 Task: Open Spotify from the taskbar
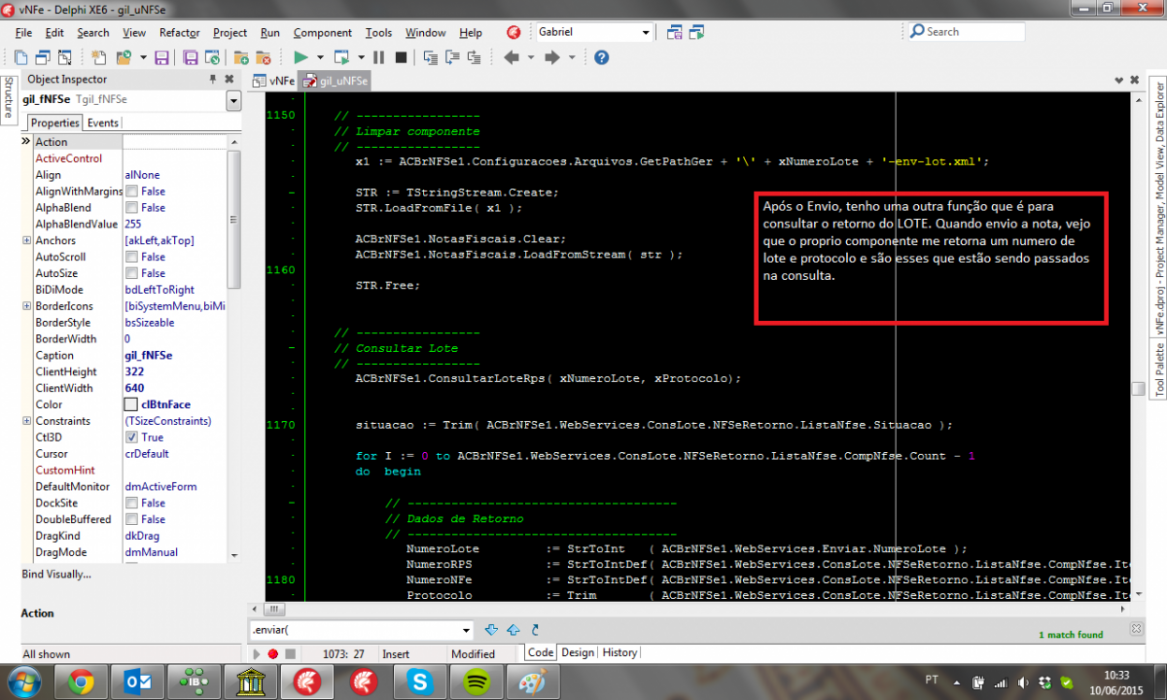476,681
